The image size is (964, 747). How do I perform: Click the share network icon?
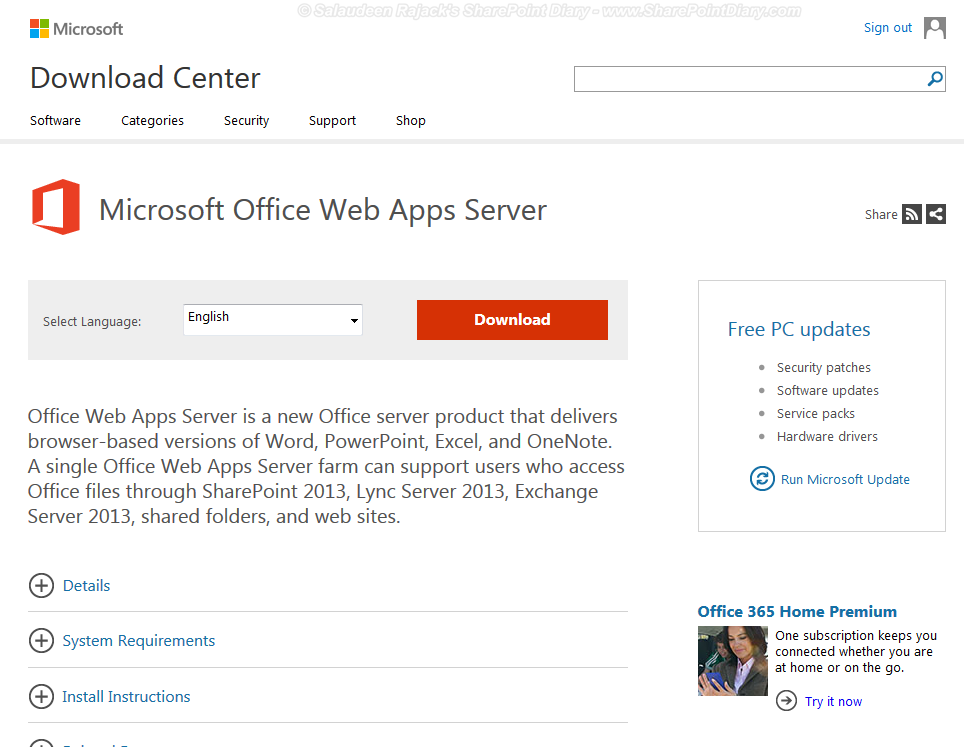point(936,214)
